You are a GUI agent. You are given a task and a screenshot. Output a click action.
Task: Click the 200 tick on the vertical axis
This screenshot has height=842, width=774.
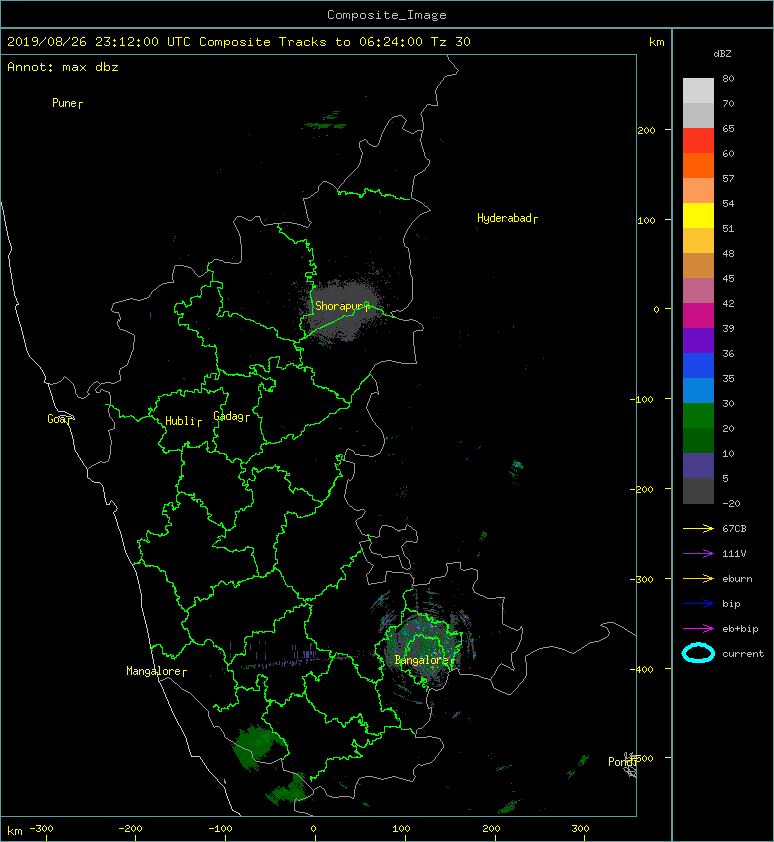coord(646,130)
